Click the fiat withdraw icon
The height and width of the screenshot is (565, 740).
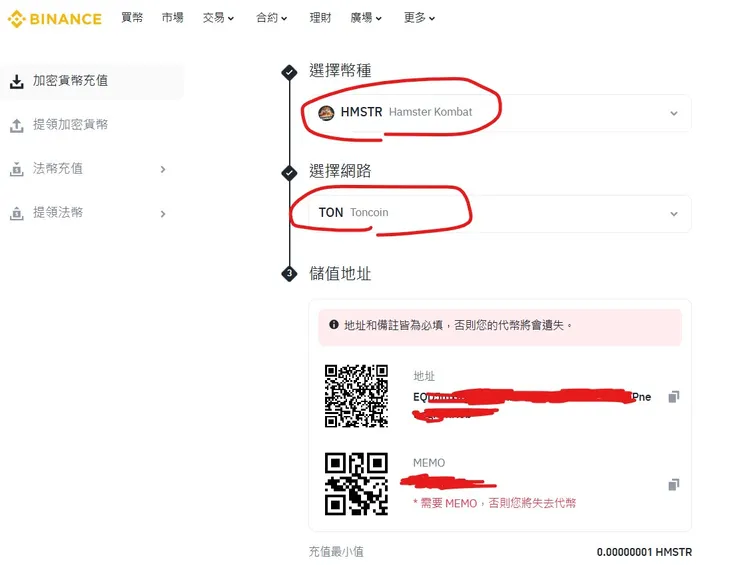point(17,213)
